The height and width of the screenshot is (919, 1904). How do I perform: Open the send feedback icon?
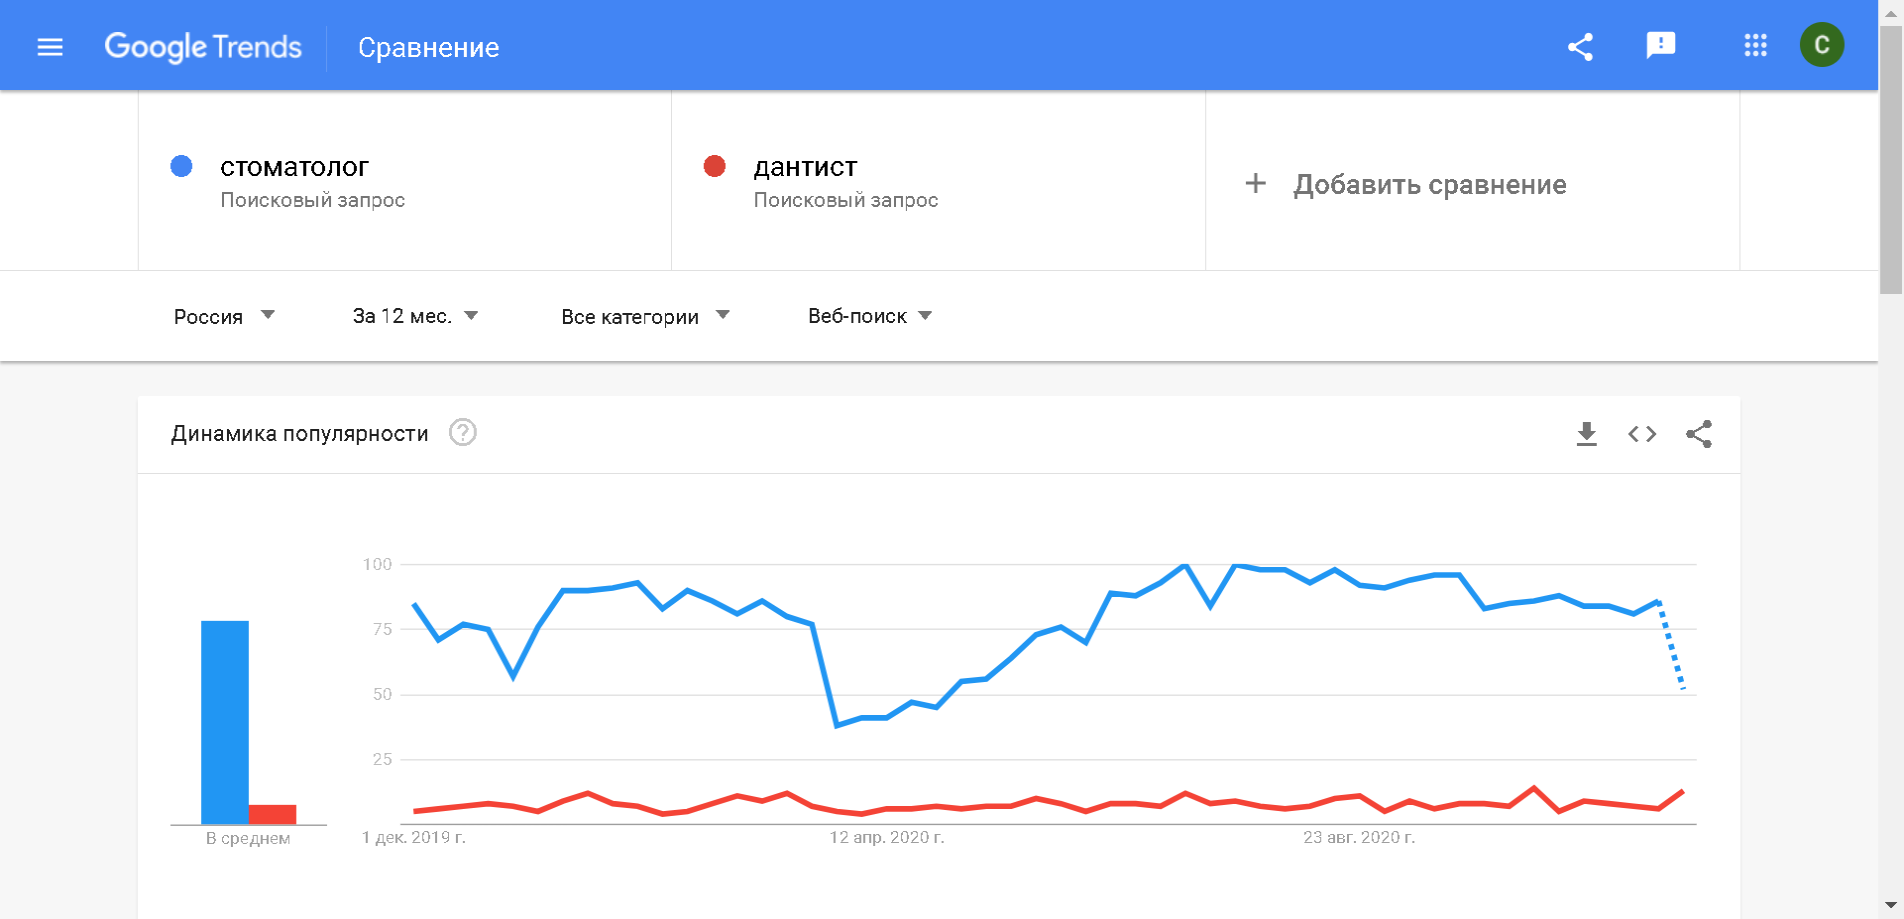1660,45
